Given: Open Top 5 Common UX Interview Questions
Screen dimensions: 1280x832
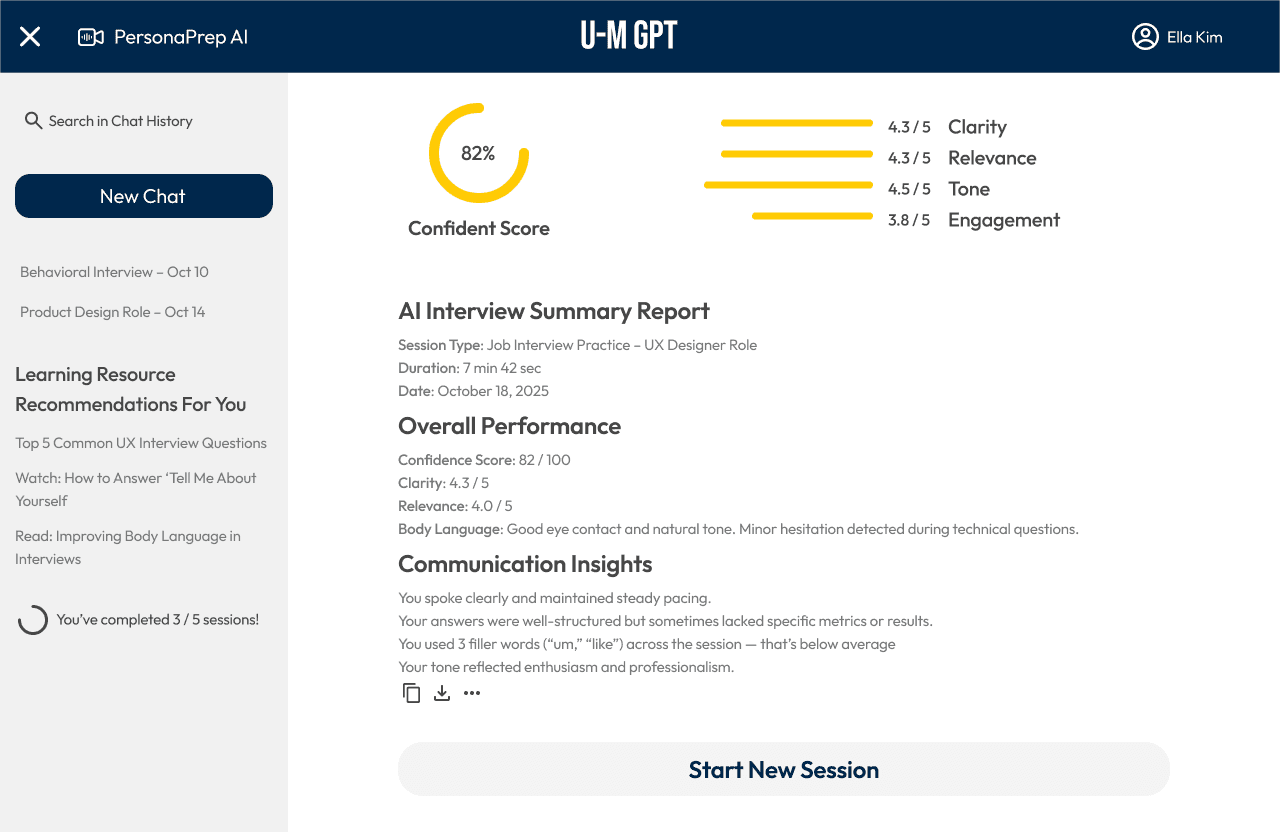Looking at the screenshot, I should (141, 443).
